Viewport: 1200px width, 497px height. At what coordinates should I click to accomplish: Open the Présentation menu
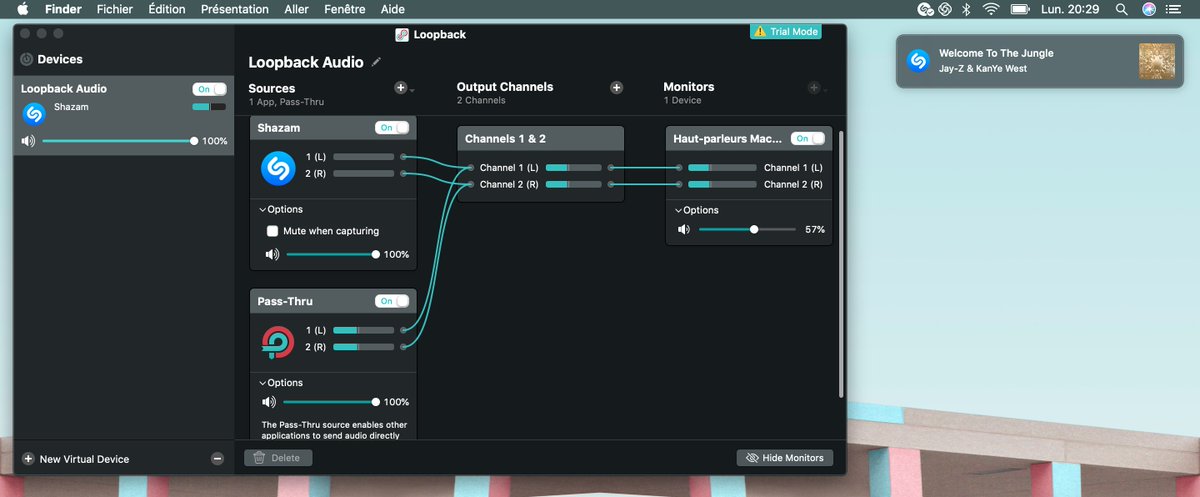[234, 9]
